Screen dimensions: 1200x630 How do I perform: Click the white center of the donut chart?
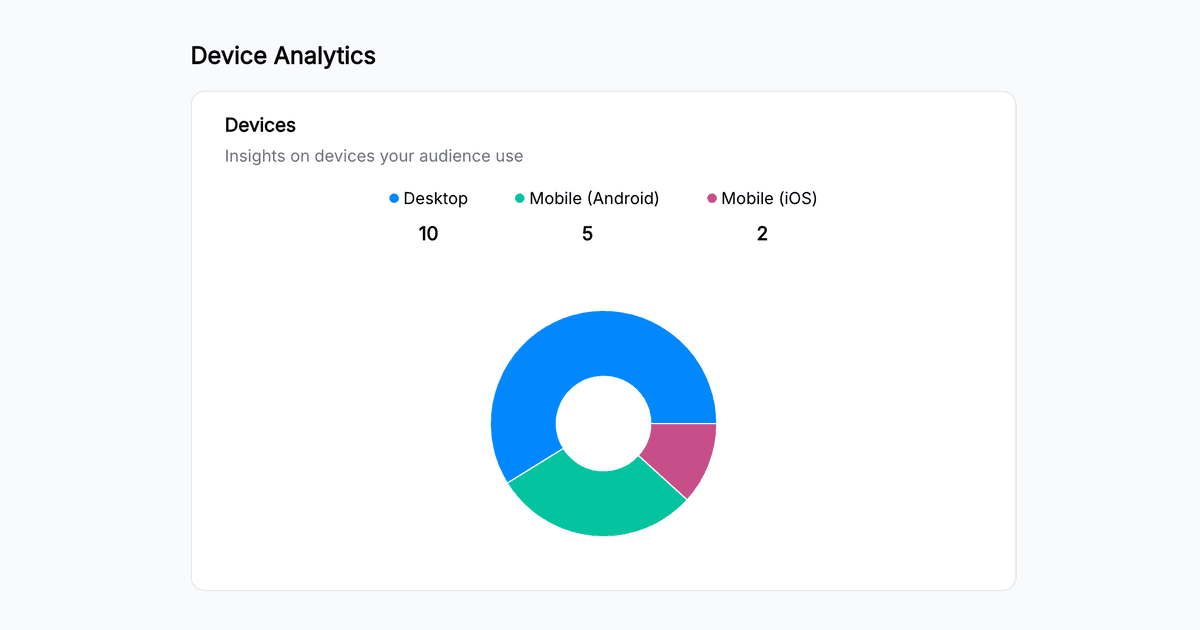(603, 423)
